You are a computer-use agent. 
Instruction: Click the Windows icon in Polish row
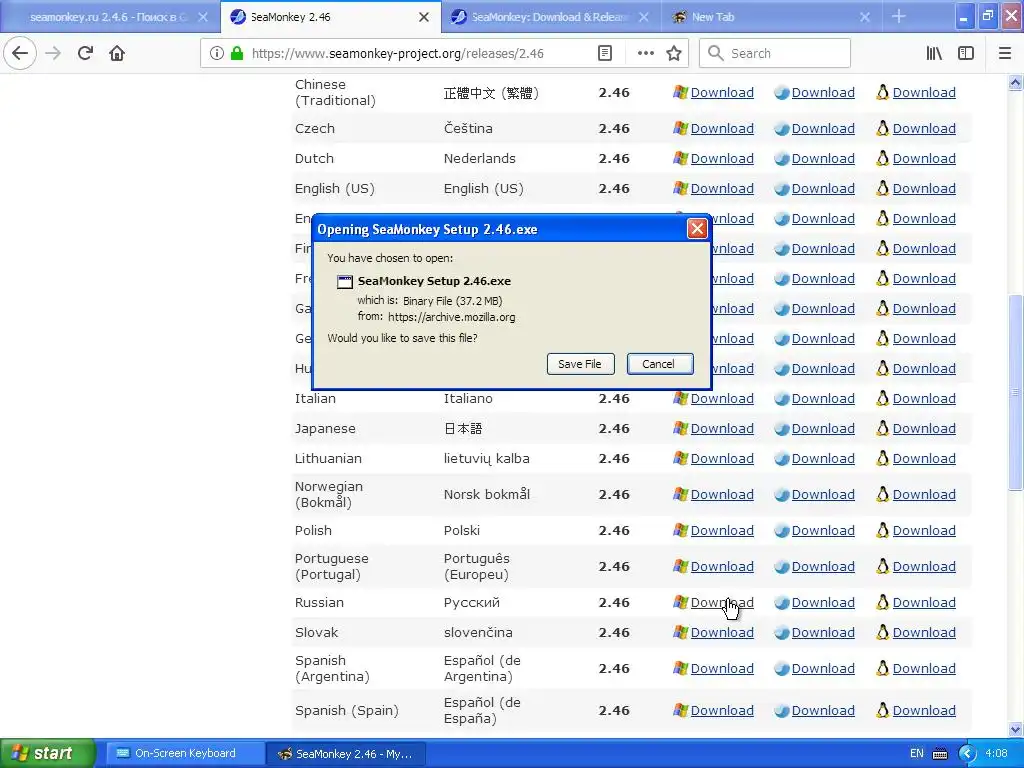click(680, 530)
